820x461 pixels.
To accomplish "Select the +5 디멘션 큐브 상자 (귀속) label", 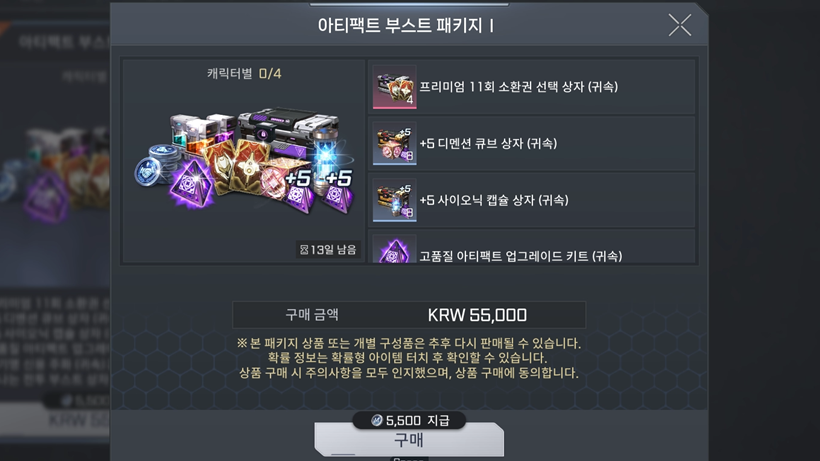I will tap(488, 143).
